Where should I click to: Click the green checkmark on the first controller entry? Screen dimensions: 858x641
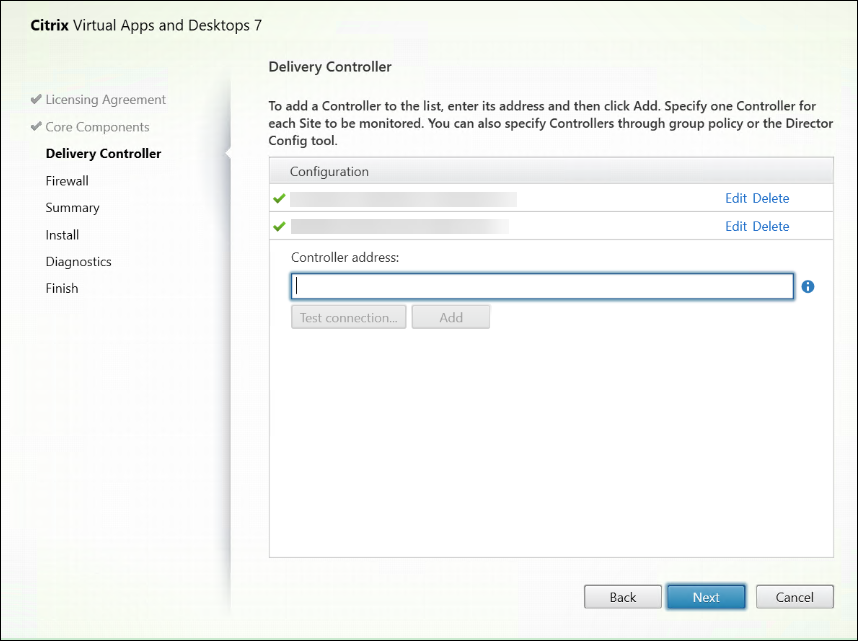click(x=279, y=198)
